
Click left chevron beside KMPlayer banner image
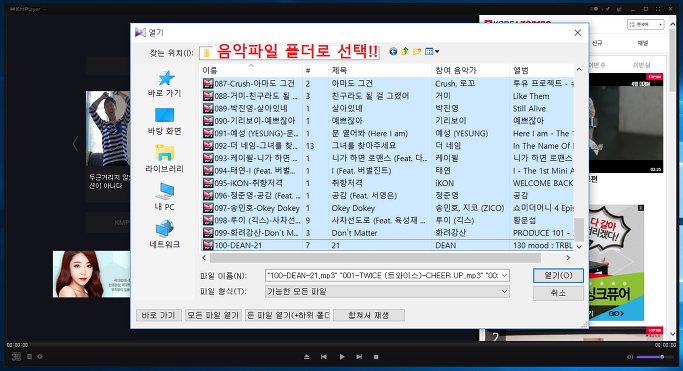click(75, 144)
